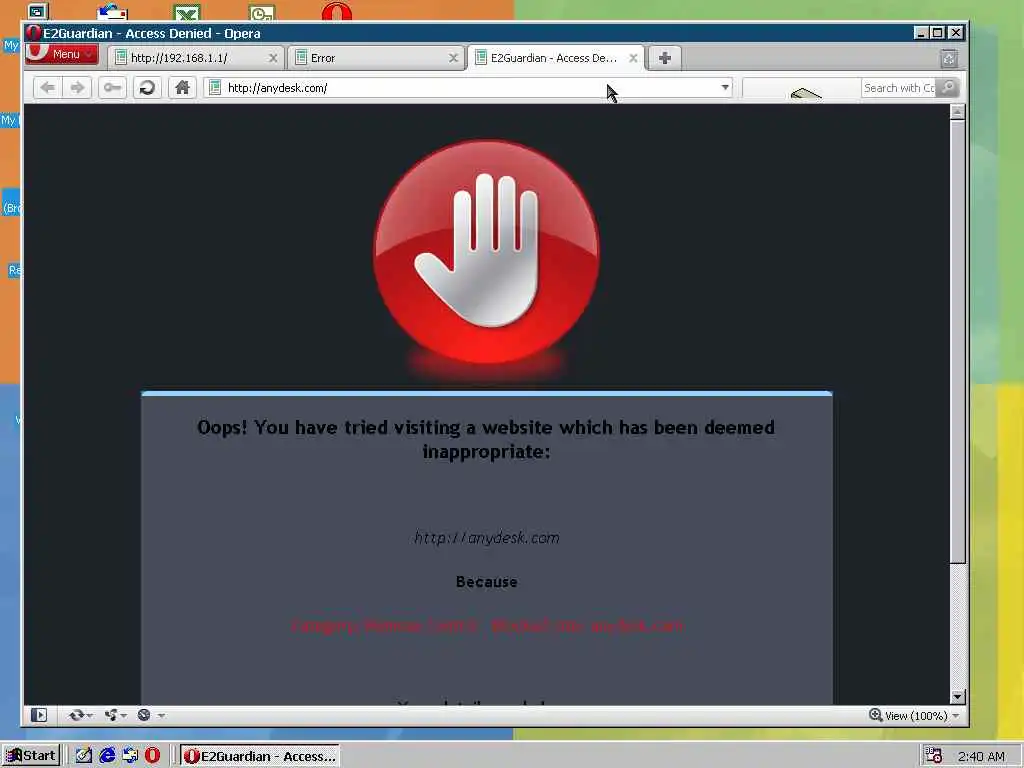This screenshot has height=768, width=1024.
Task: Click the sync quick launch icon
Action: point(130,756)
